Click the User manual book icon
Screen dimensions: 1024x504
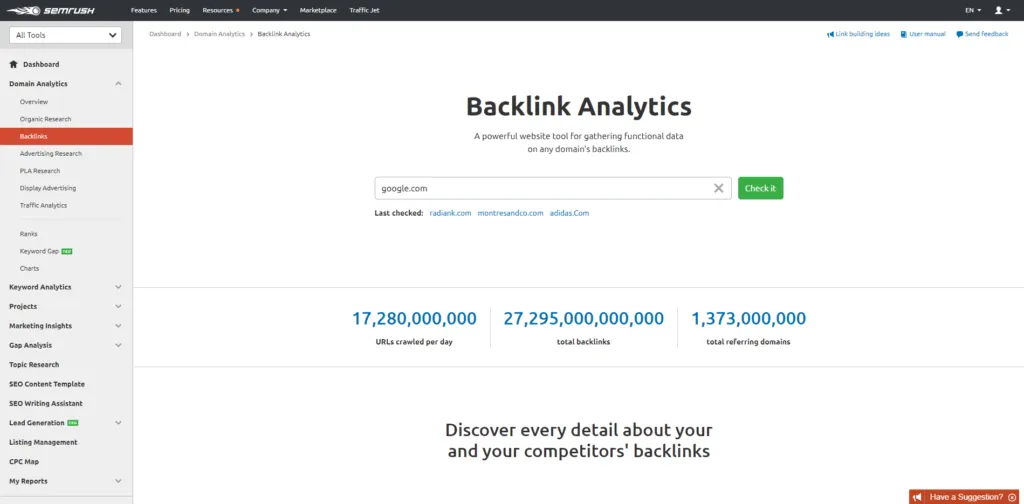(903, 34)
